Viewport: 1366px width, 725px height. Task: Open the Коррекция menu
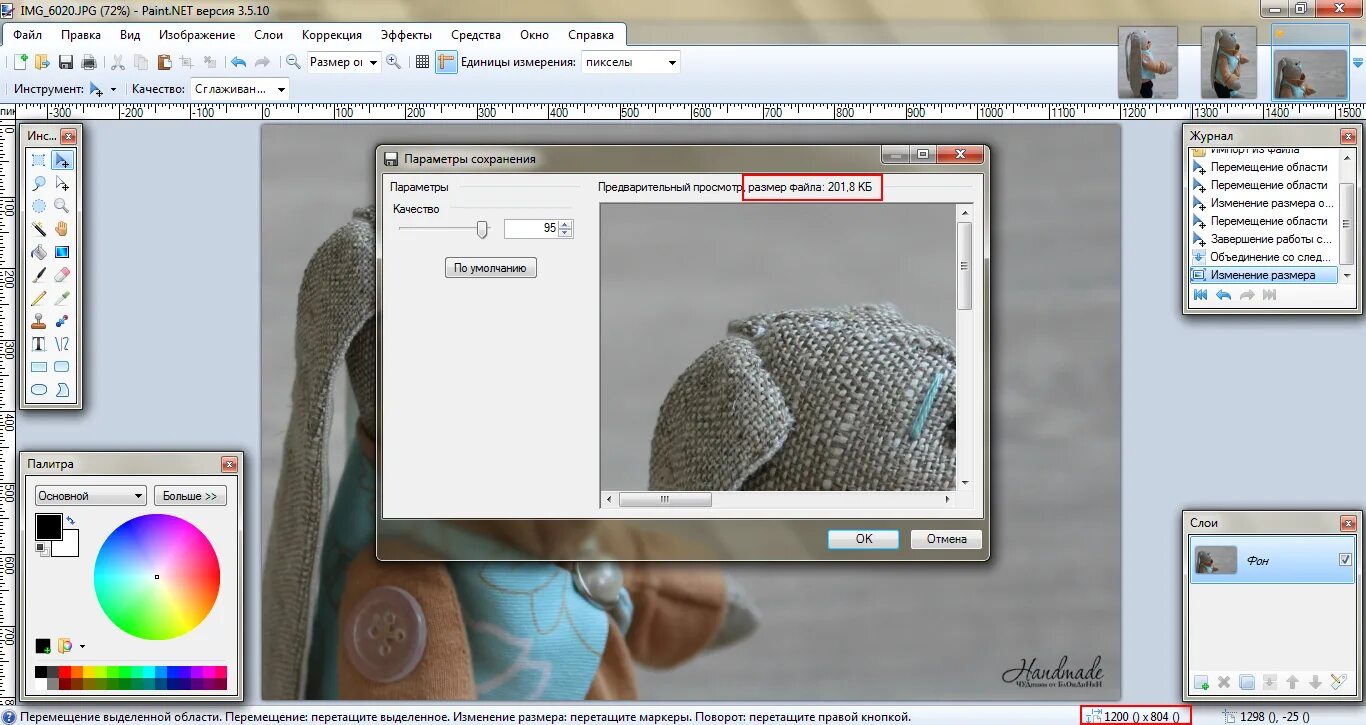(332, 35)
